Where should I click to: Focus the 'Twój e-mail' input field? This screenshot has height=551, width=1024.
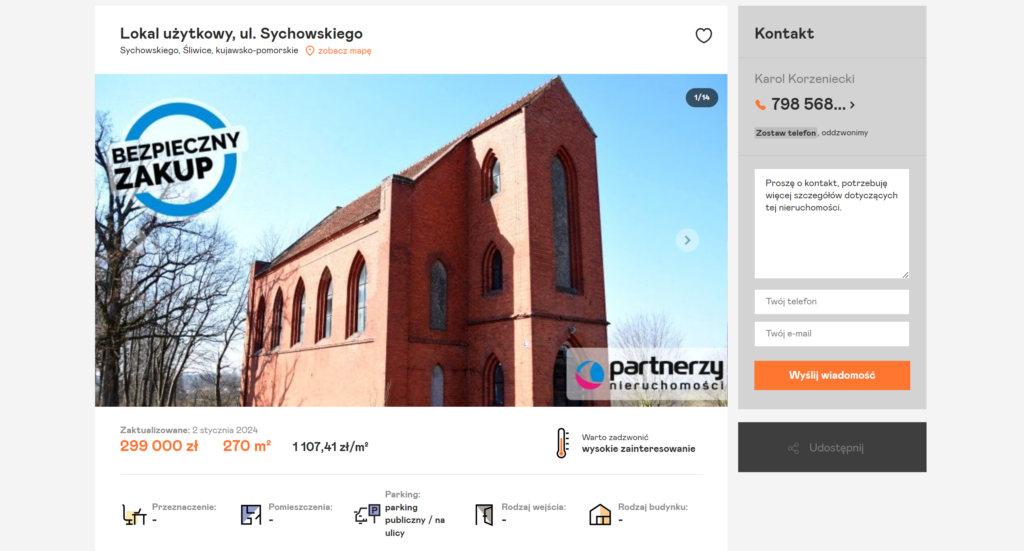tap(831, 334)
